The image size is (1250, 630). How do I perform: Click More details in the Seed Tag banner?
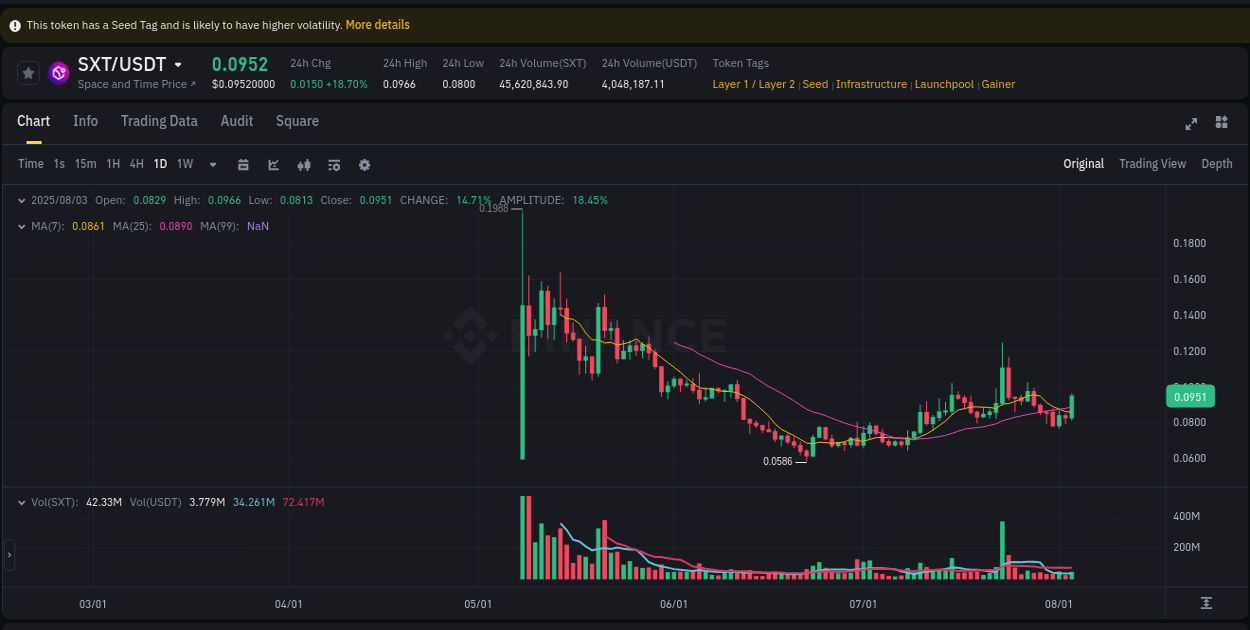(377, 24)
